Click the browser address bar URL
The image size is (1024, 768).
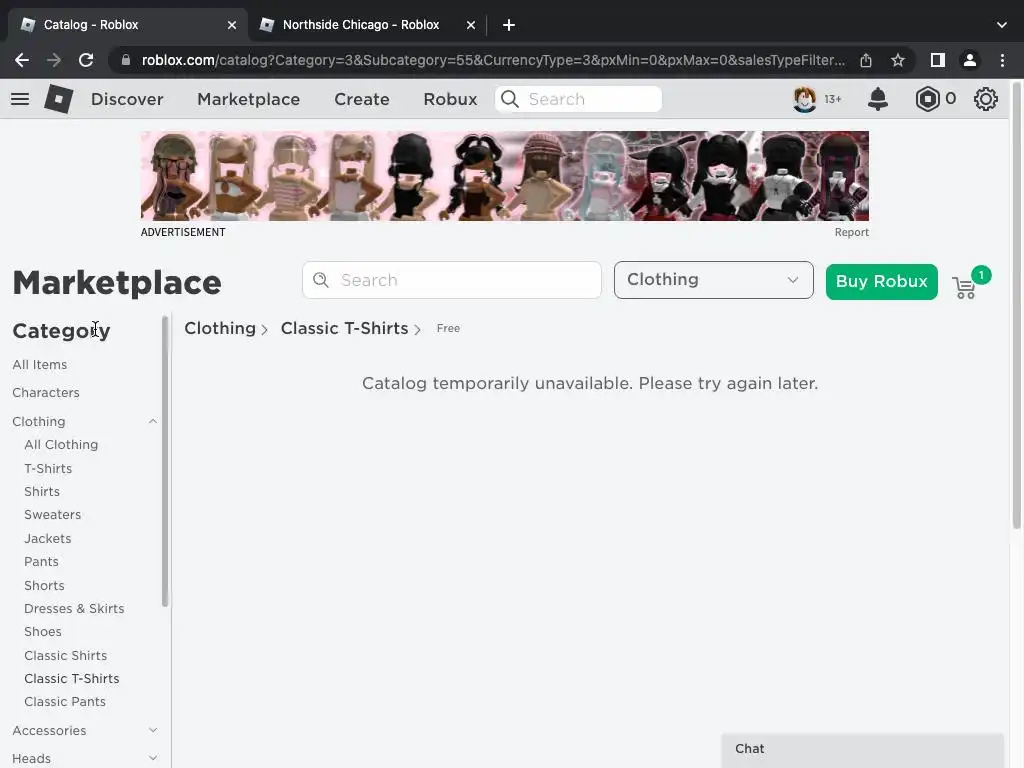point(493,60)
